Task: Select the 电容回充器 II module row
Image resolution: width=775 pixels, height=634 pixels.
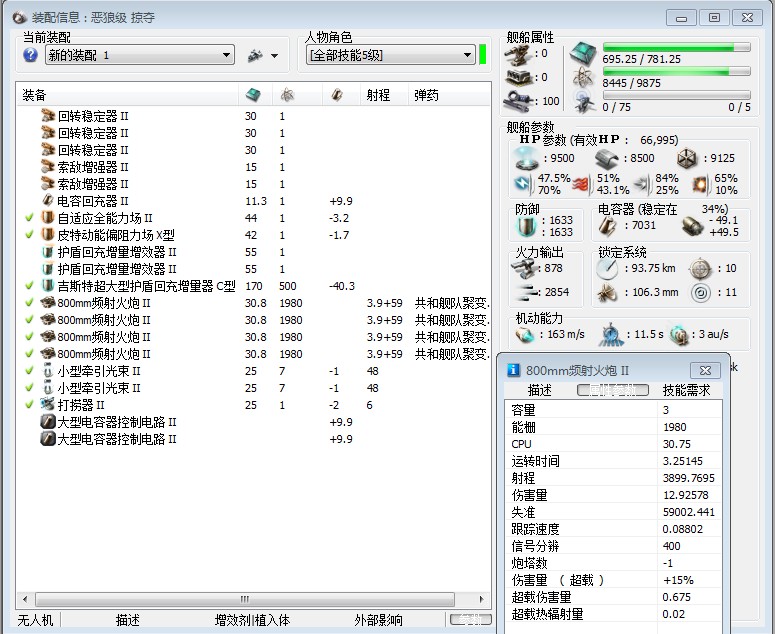Action: click(x=253, y=201)
